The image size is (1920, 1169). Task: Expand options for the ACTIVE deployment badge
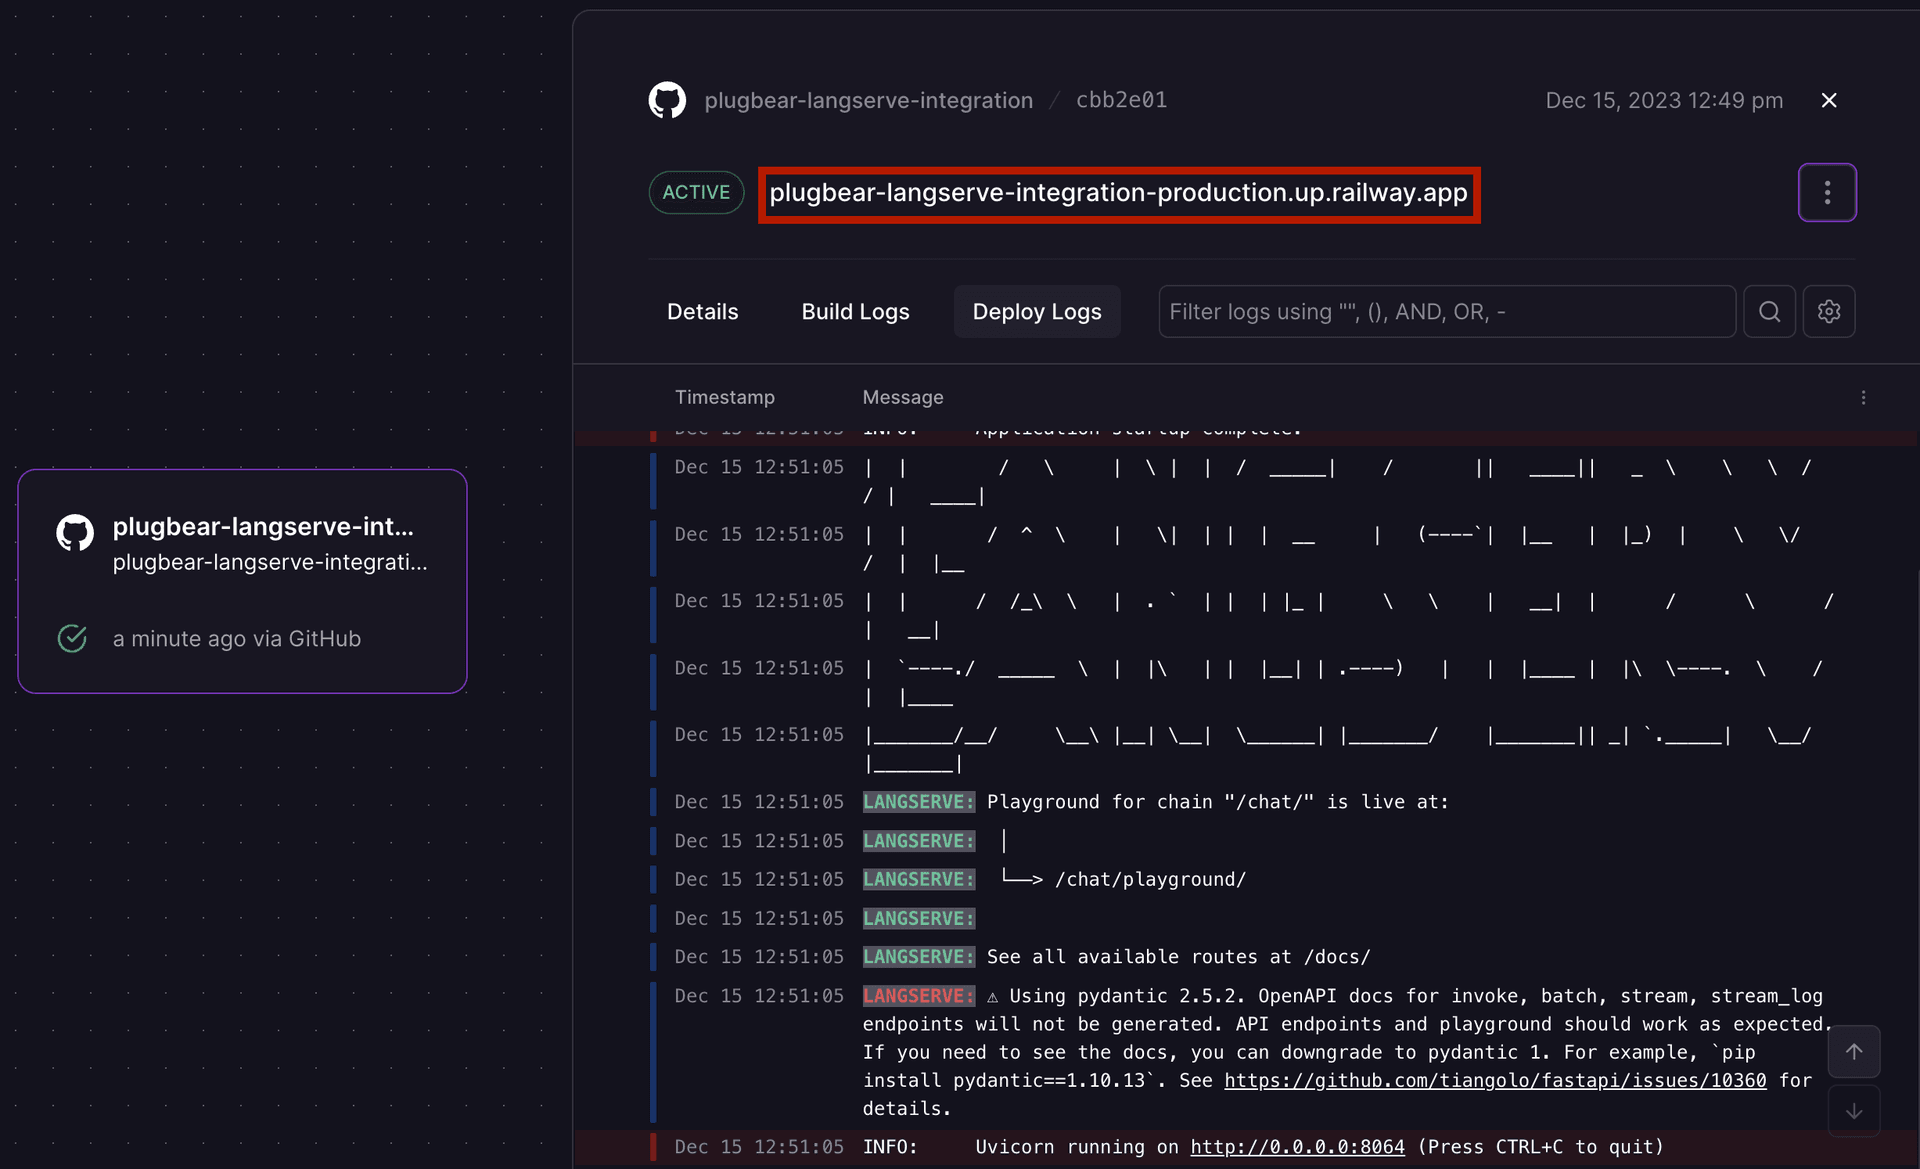[695, 192]
